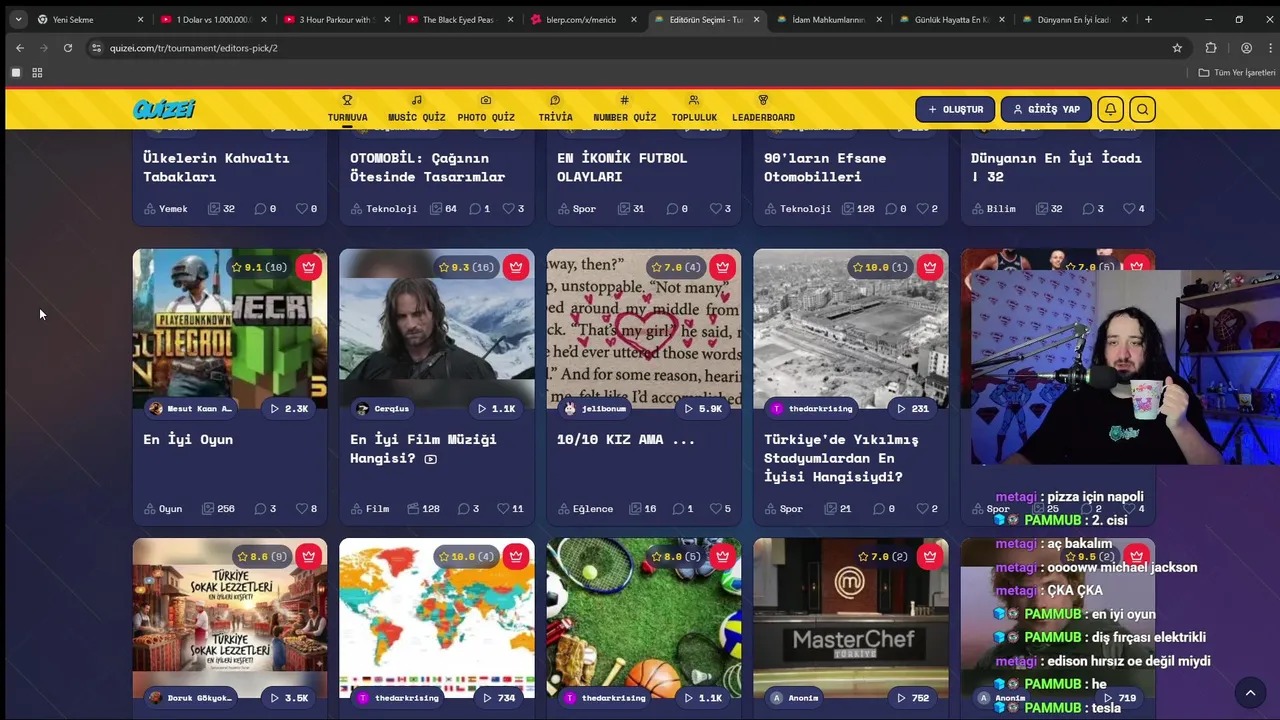
Task: Click crown icon on Yıkılmış Stadyumlar card
Action: pyautogui.click(x=929, y=267)
